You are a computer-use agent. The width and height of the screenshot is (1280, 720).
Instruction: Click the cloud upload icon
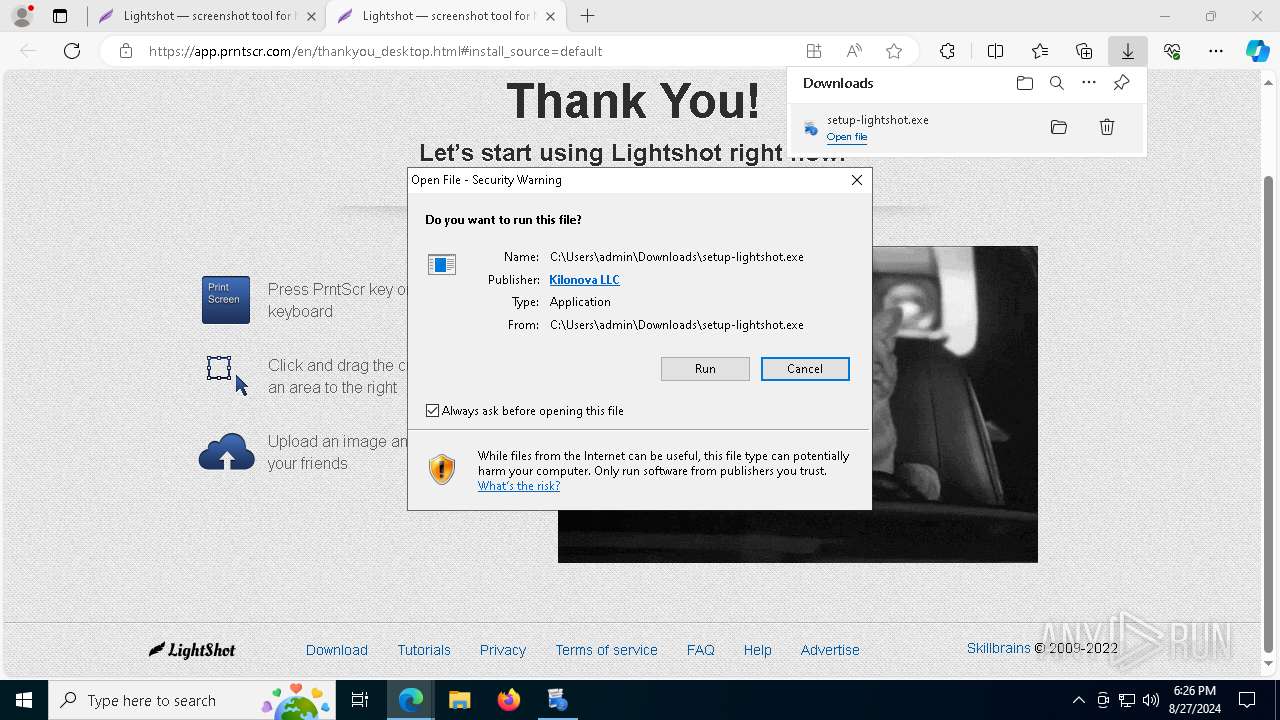pyautogui.click(x=227, y=452)
